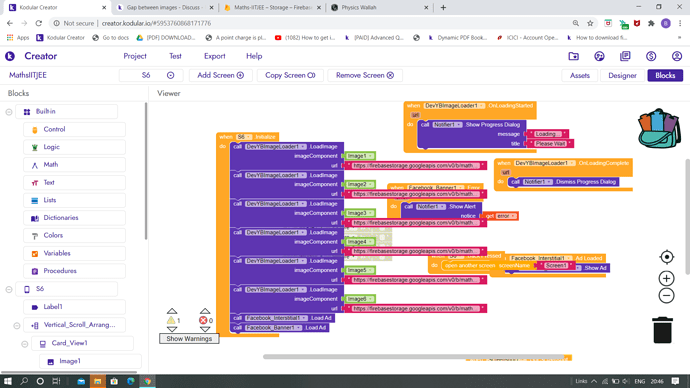Collapse the Card_View1 tree node

click(25, 344)
